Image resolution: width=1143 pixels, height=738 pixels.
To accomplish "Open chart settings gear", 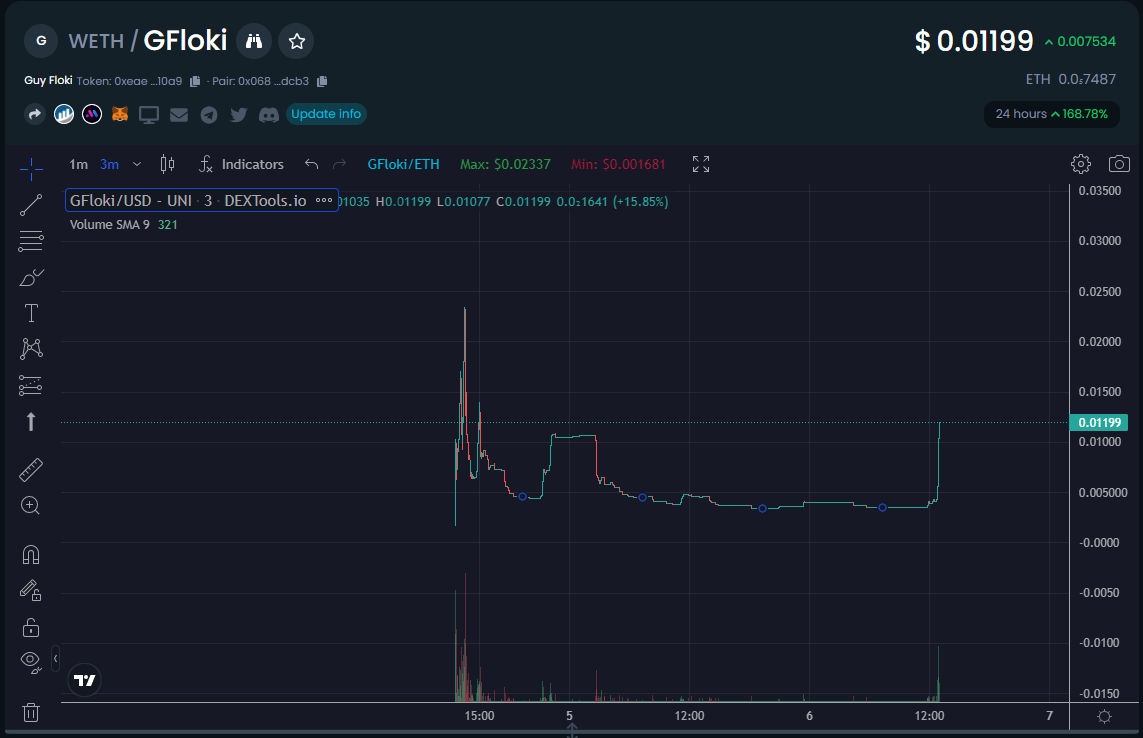I will tap(1081, 164).
